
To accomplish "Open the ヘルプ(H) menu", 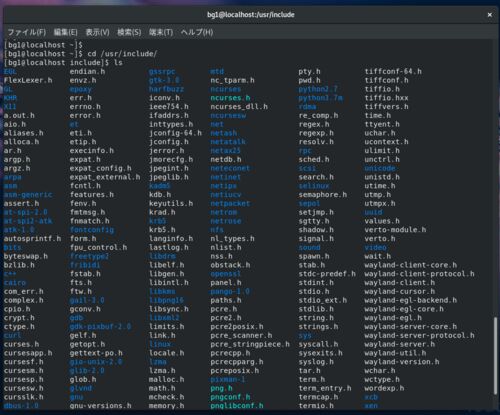I will tap(197, 32).
